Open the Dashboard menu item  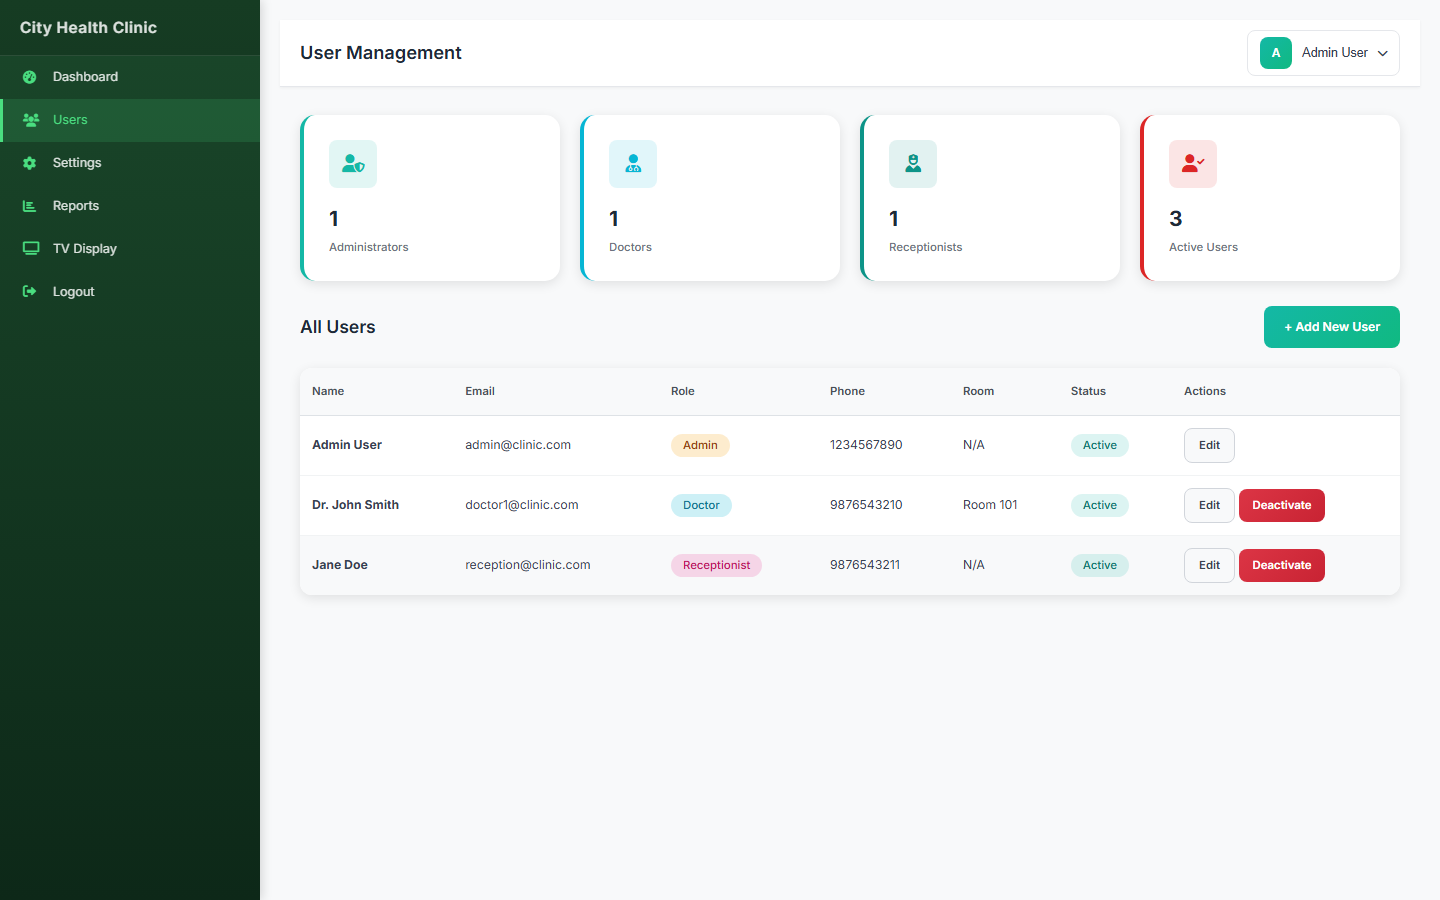(x=130, y=77)
